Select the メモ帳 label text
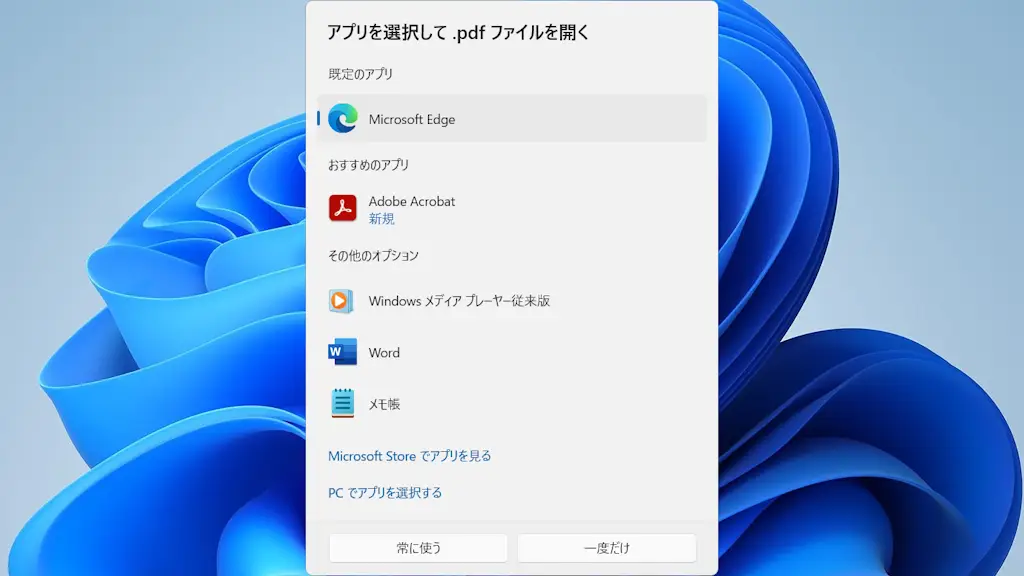Viewport: 1024px width, 576px height. tap(384, 404)
